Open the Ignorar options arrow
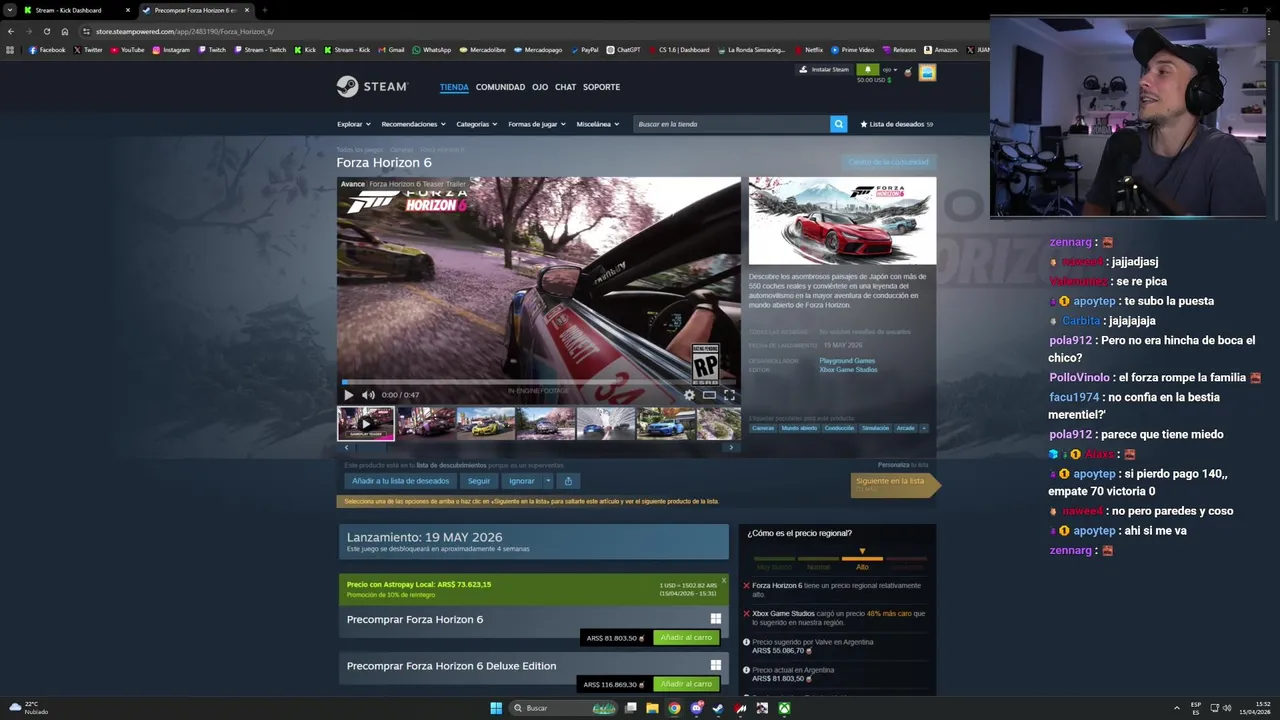 pyautogui.click(x=548, y=481)
